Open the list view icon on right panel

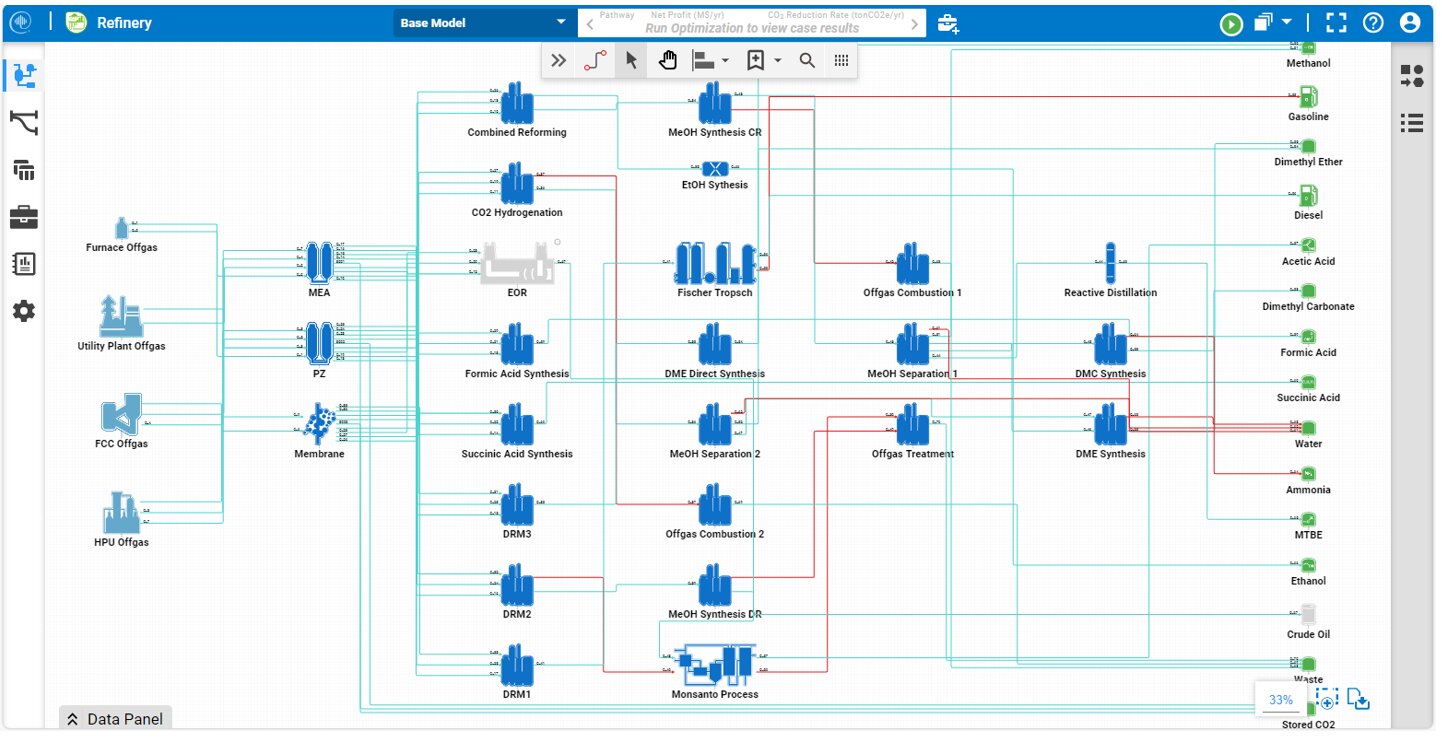[x=1412, y=123]
